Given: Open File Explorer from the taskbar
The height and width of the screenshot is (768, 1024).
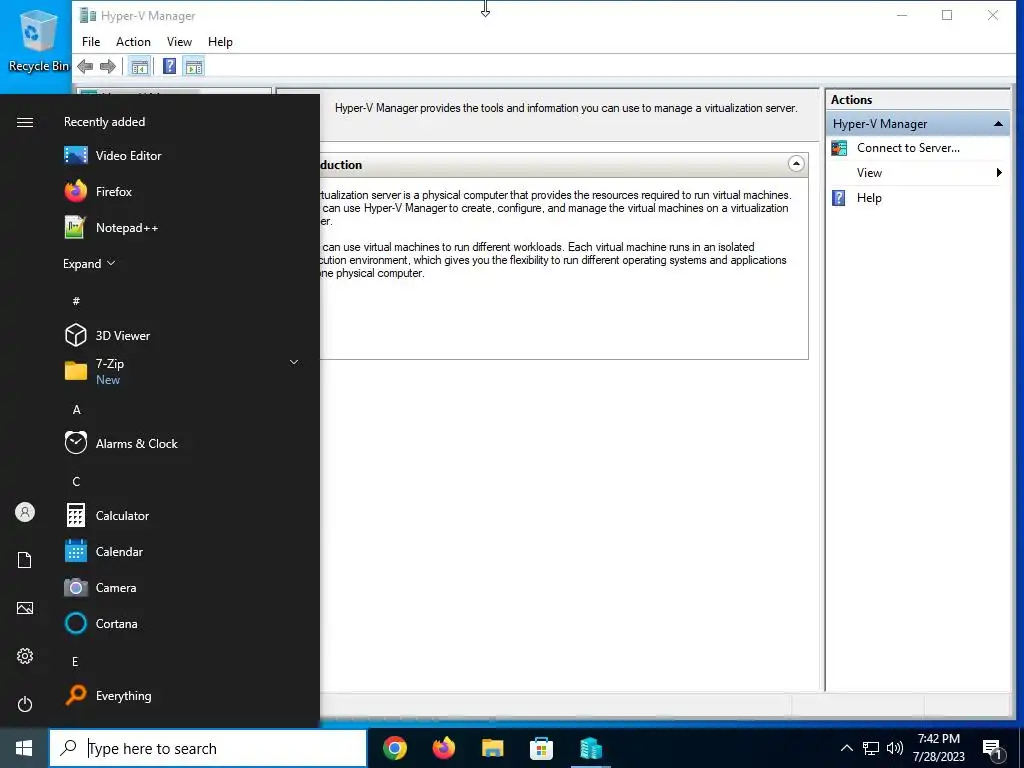Looking at the screenshot, I should [492, 748].
